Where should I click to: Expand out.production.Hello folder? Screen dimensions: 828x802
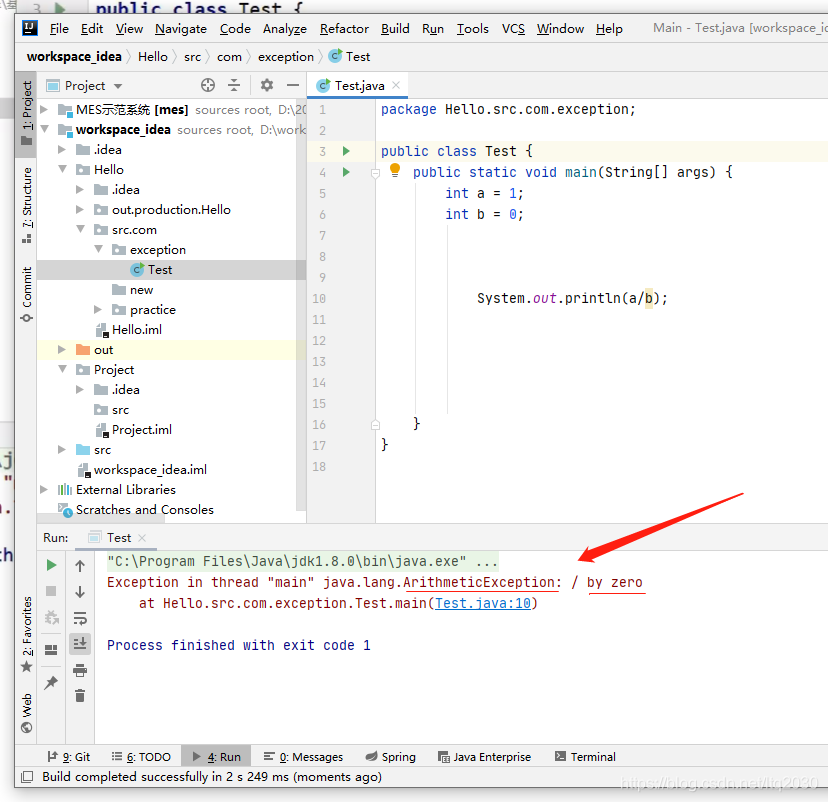[80, 210]
